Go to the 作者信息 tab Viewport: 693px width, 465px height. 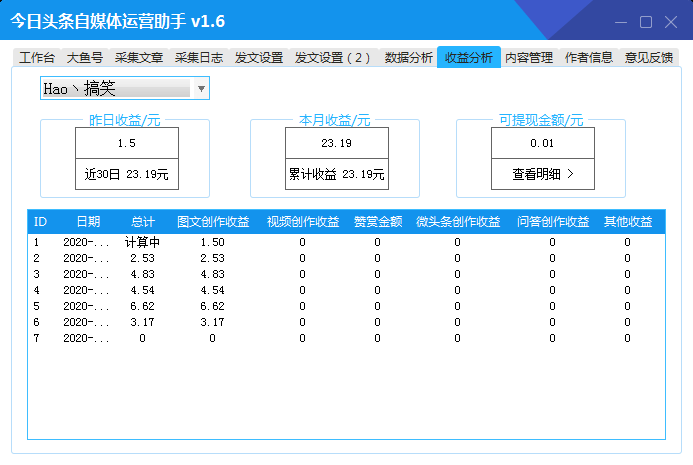(588, 58)
